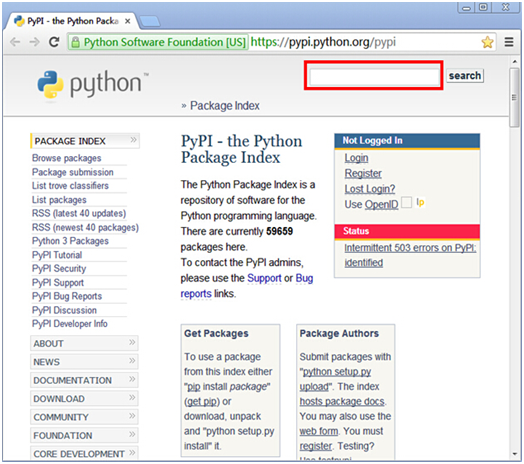
Task: Click the Lost Login? link
Action: (370, 189)
